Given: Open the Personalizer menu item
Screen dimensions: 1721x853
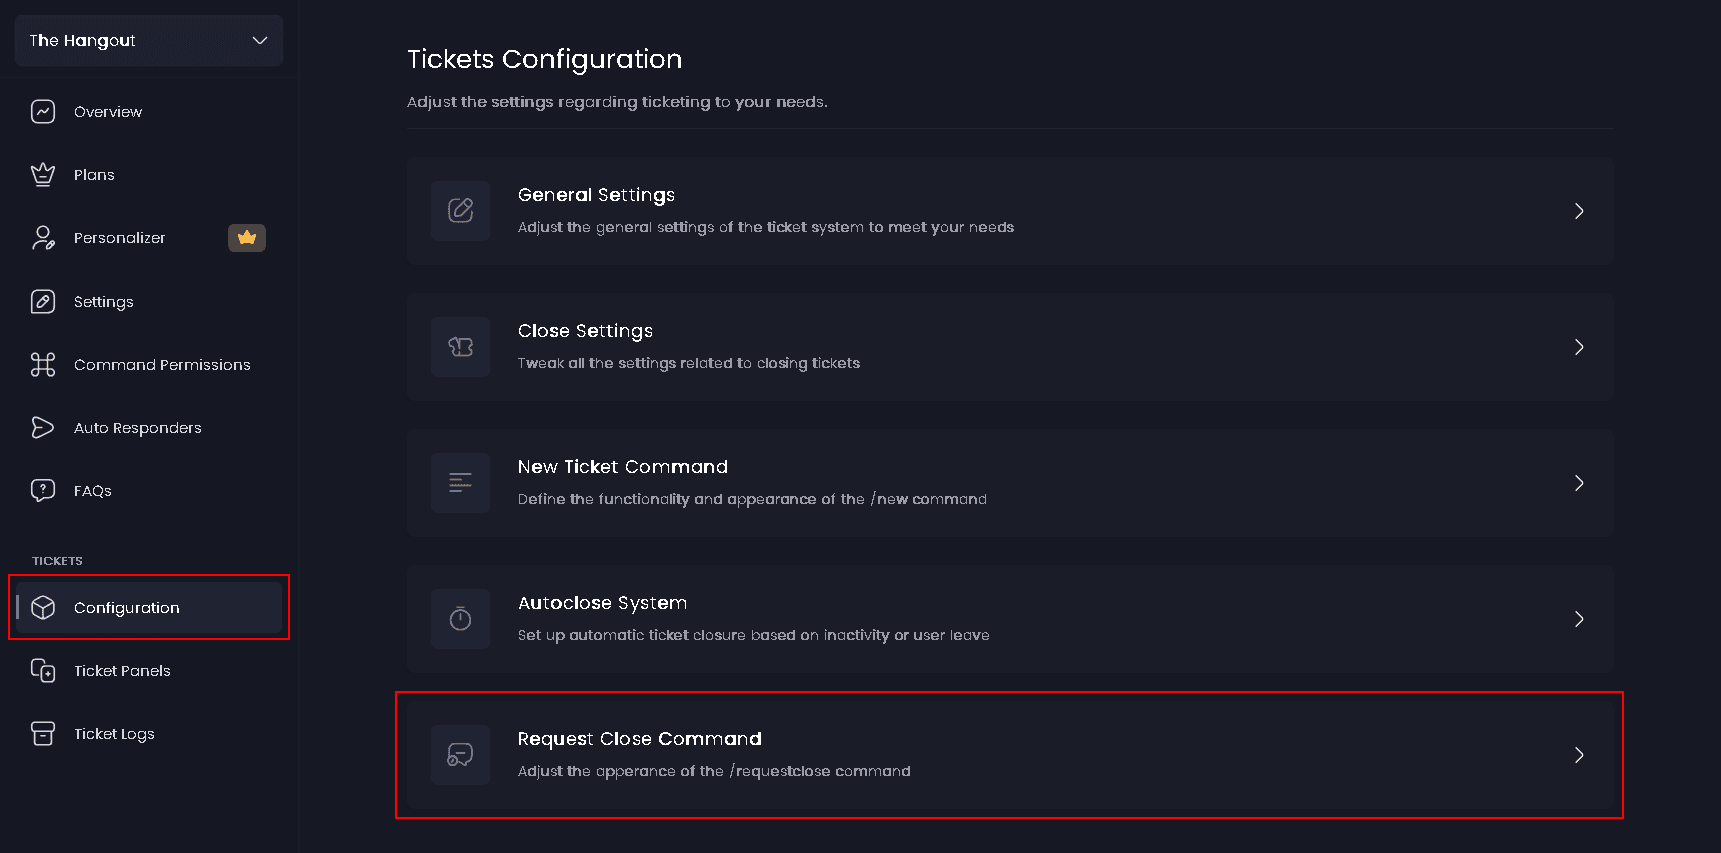Looking at the screenshot, I should [x=120, y=238].
